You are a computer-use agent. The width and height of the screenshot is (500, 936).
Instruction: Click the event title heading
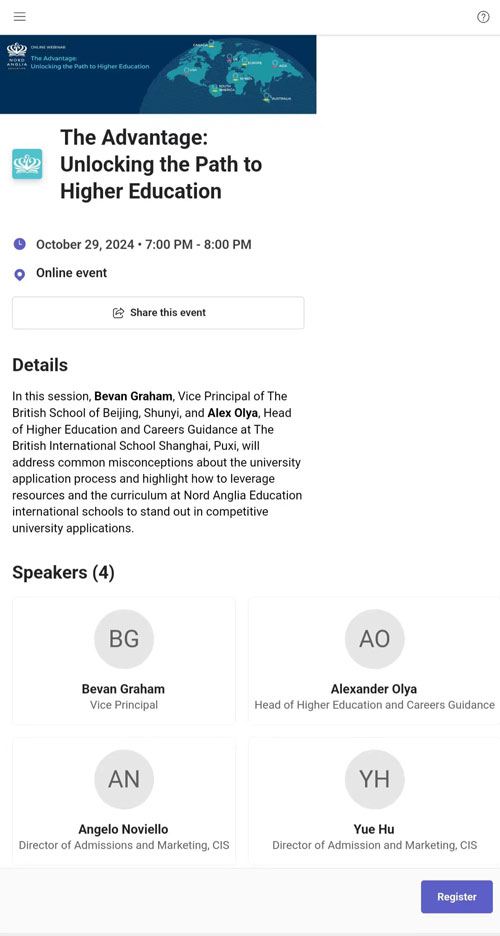tap(161, 164)
